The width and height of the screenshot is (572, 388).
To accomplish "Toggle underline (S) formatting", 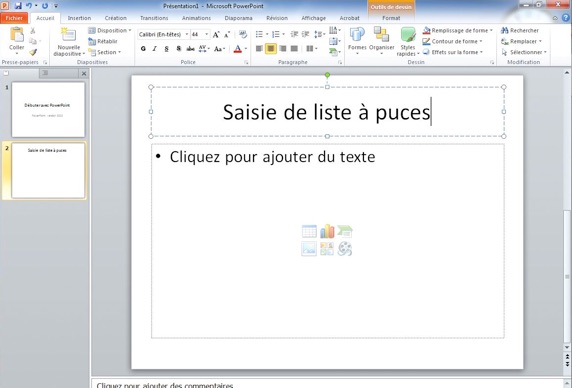I will coord(166,48).
